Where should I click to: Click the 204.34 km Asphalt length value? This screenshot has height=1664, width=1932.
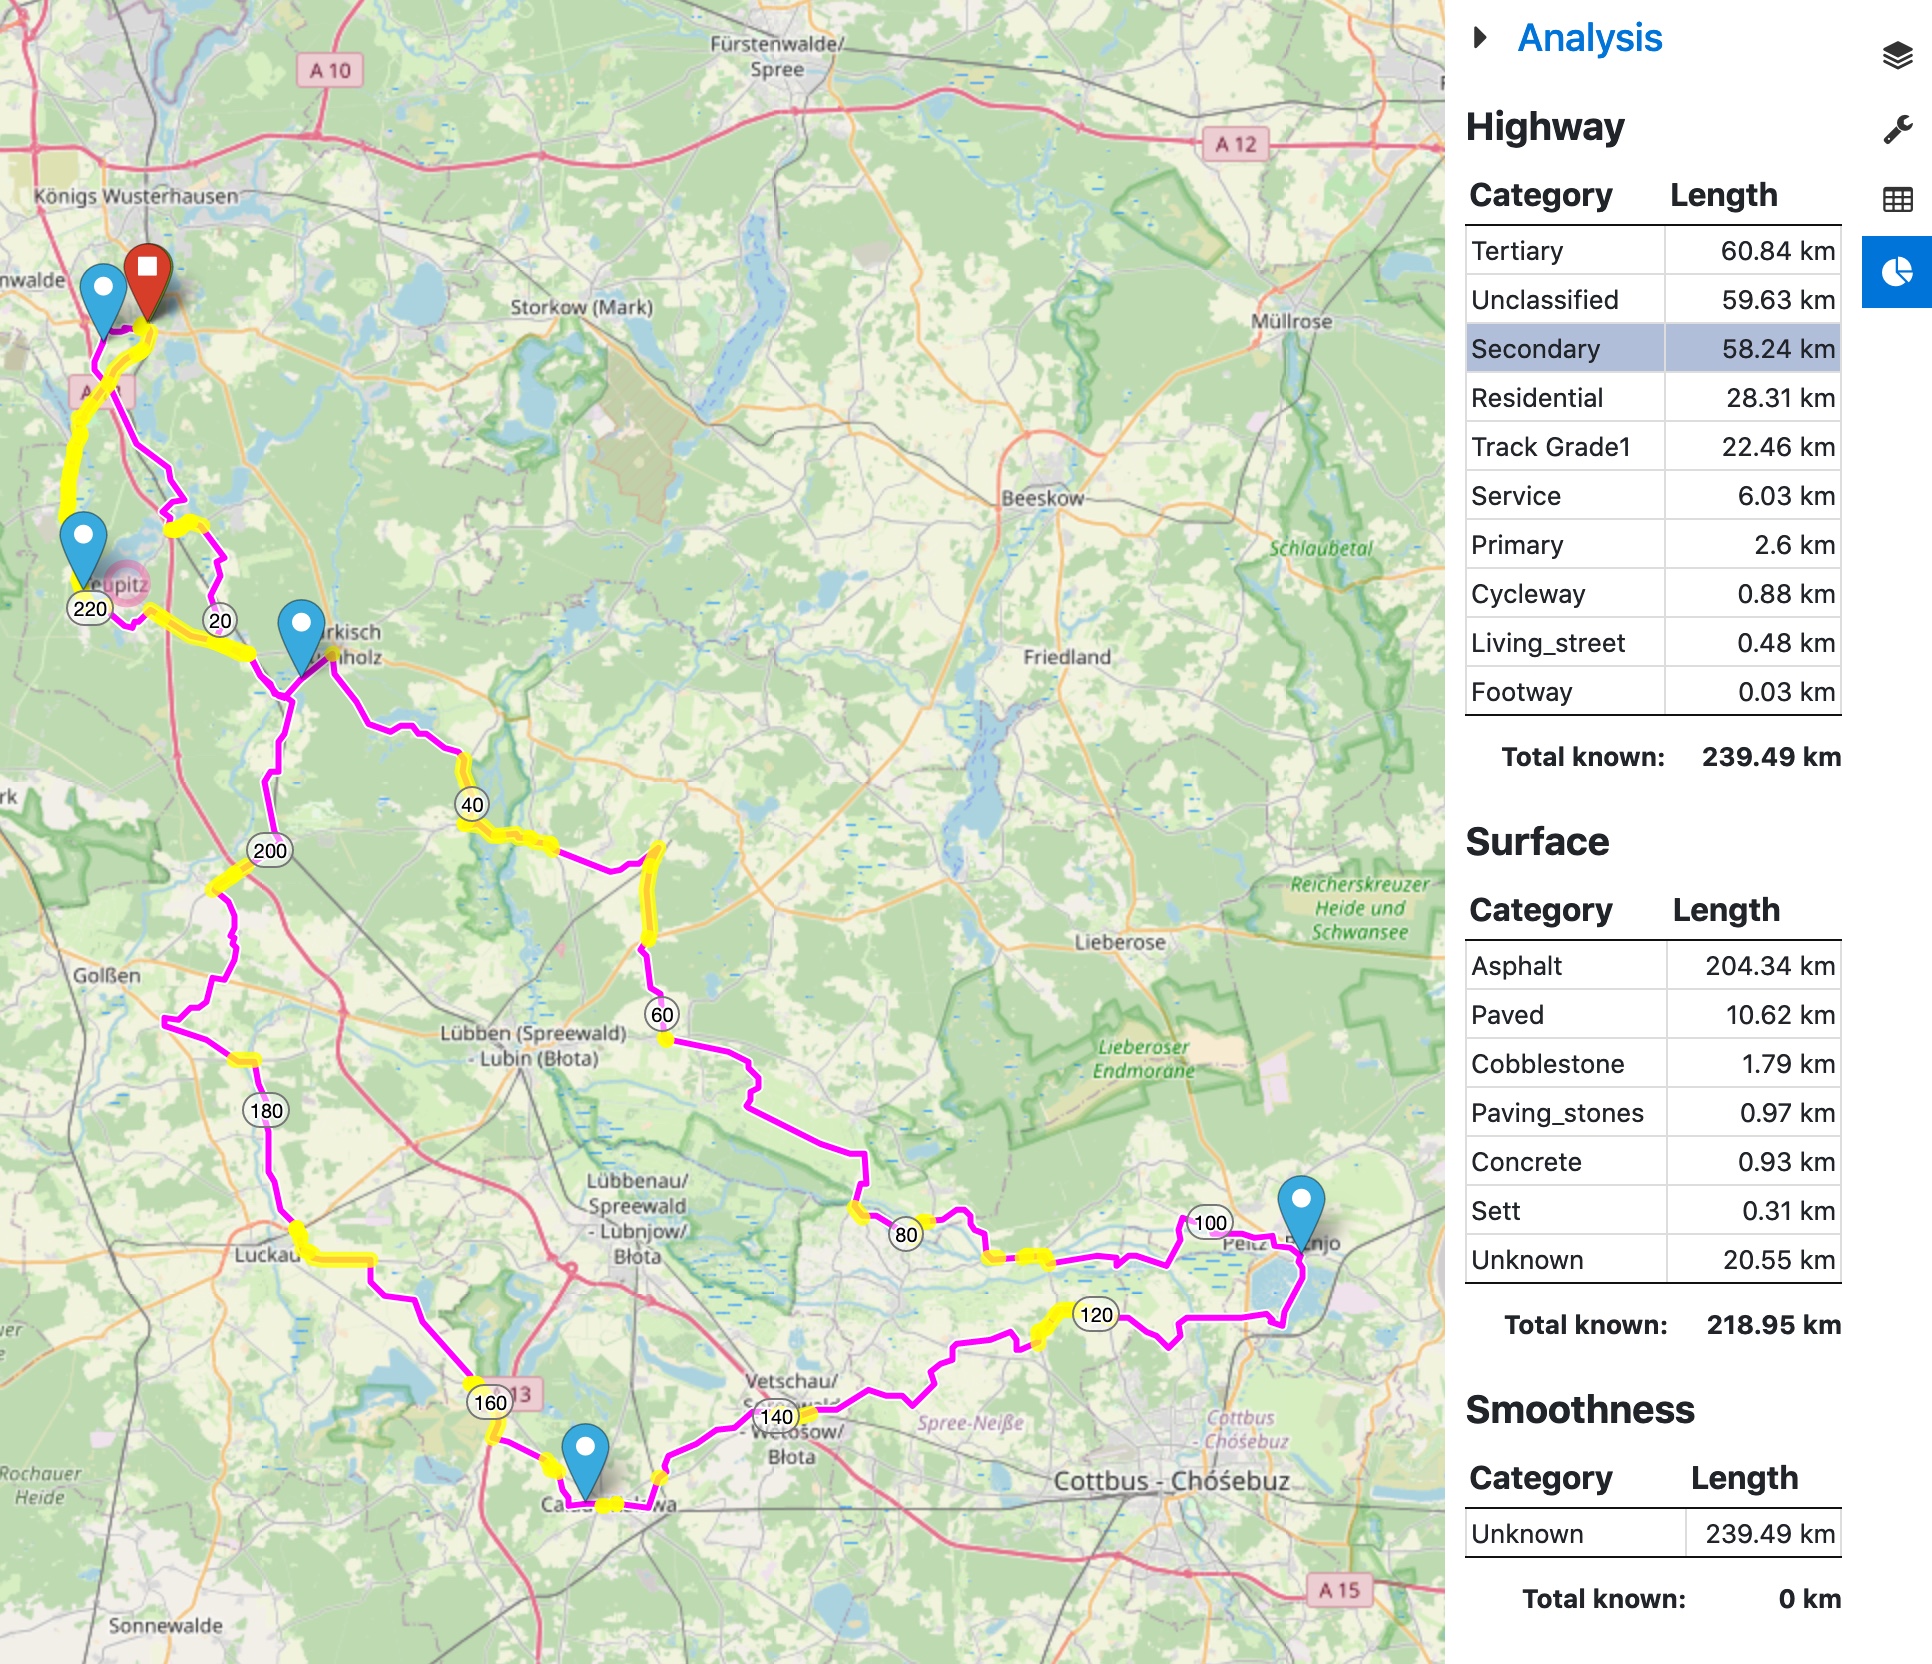[1769, 966]
